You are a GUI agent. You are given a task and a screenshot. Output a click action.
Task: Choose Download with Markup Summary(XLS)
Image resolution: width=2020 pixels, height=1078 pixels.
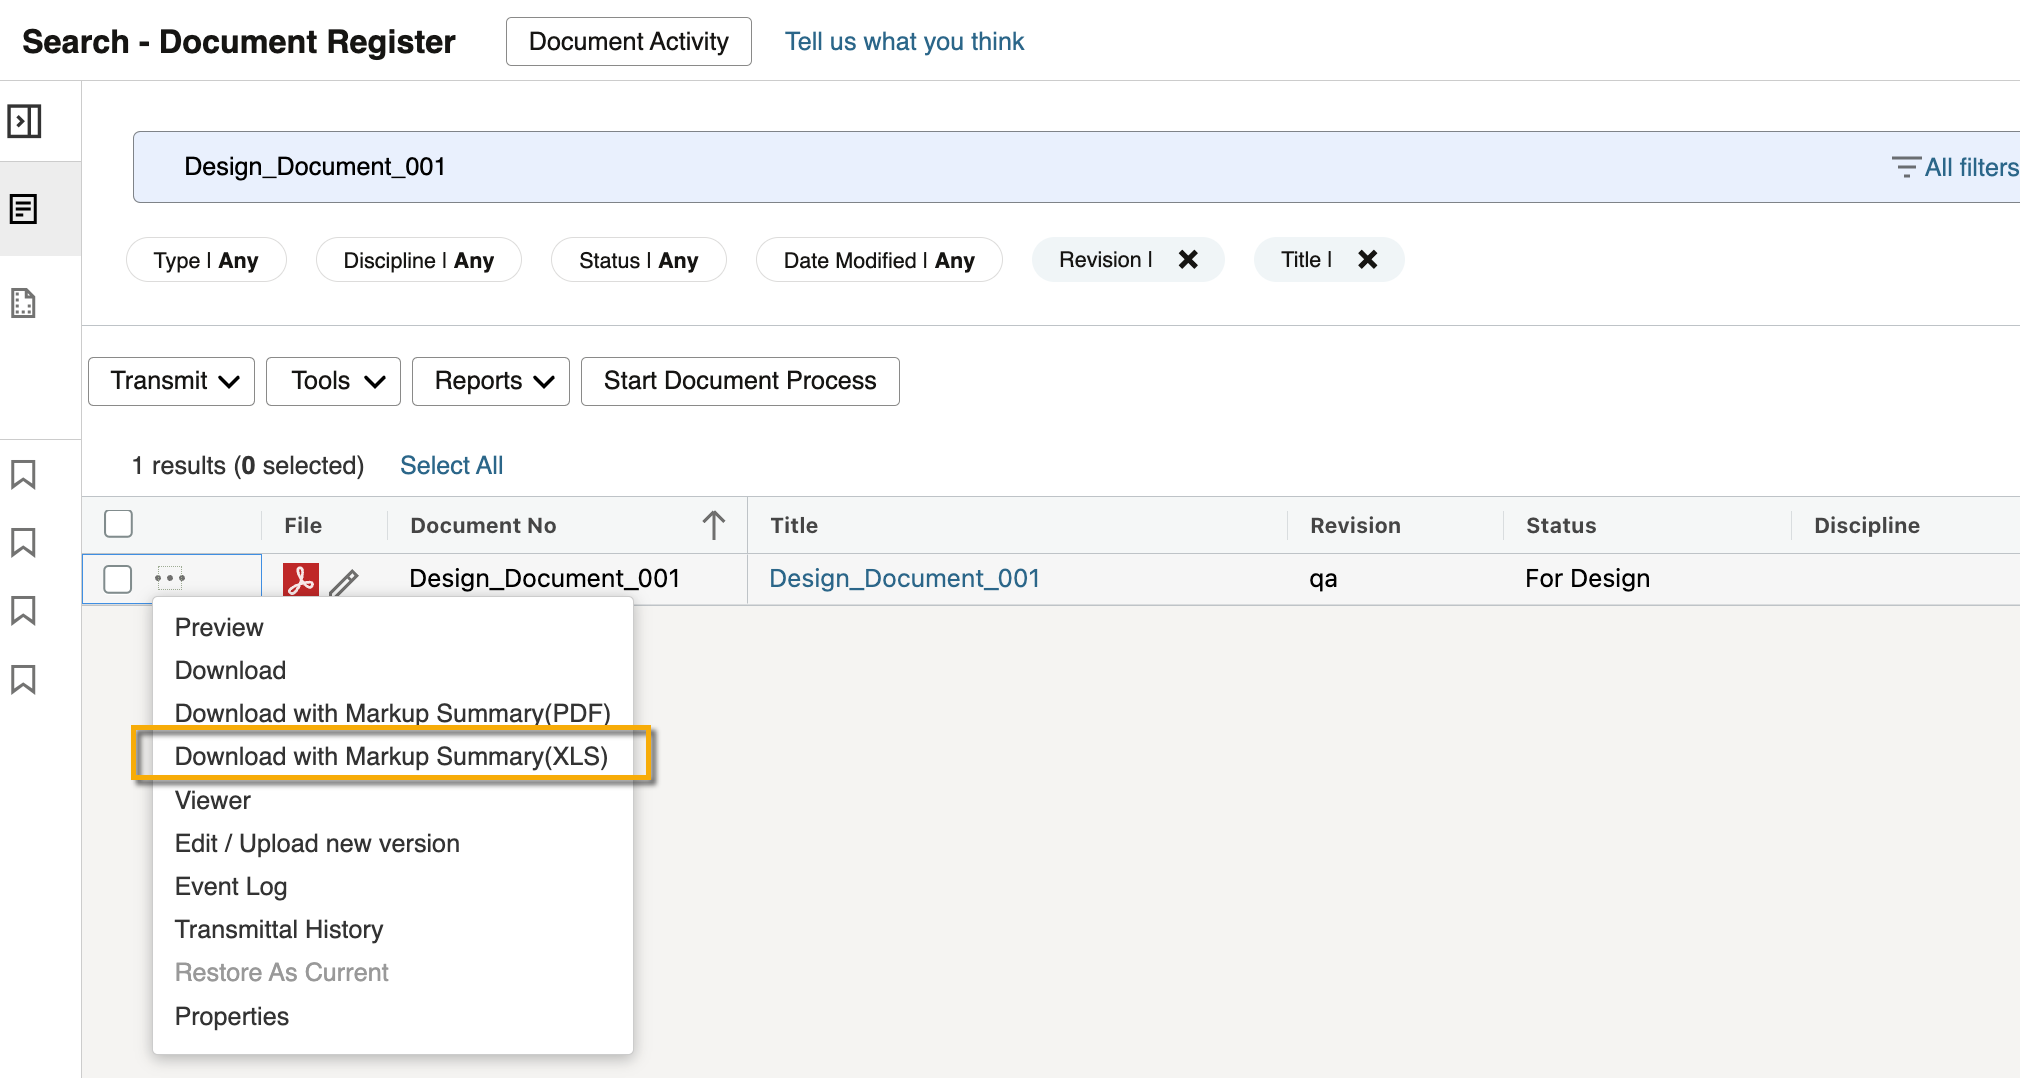391,756
